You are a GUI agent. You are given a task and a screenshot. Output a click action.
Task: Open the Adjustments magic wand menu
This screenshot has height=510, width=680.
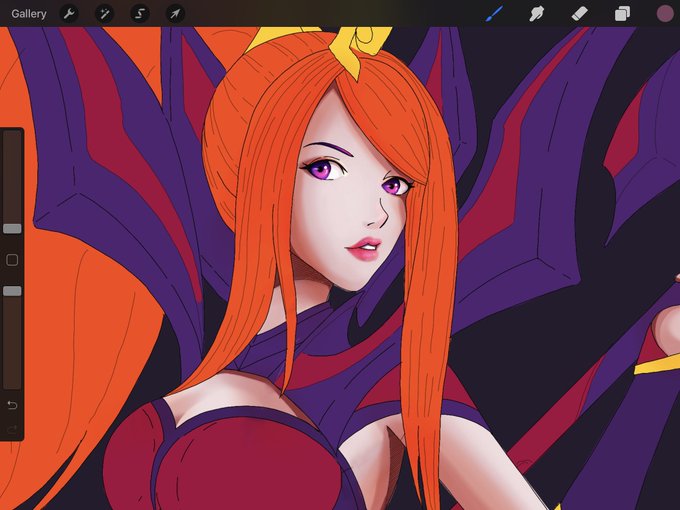(105, 14)
